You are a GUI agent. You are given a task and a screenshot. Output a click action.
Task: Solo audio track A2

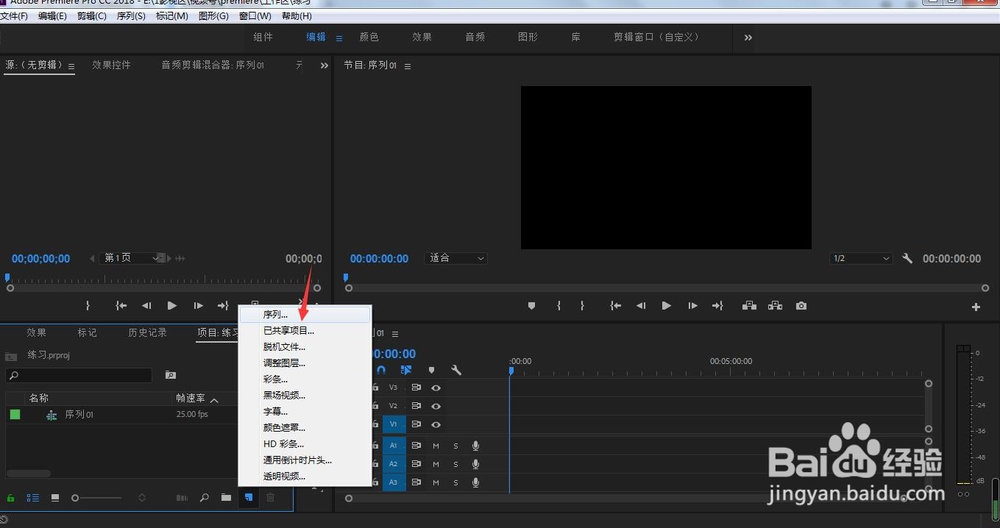[455, 464]
